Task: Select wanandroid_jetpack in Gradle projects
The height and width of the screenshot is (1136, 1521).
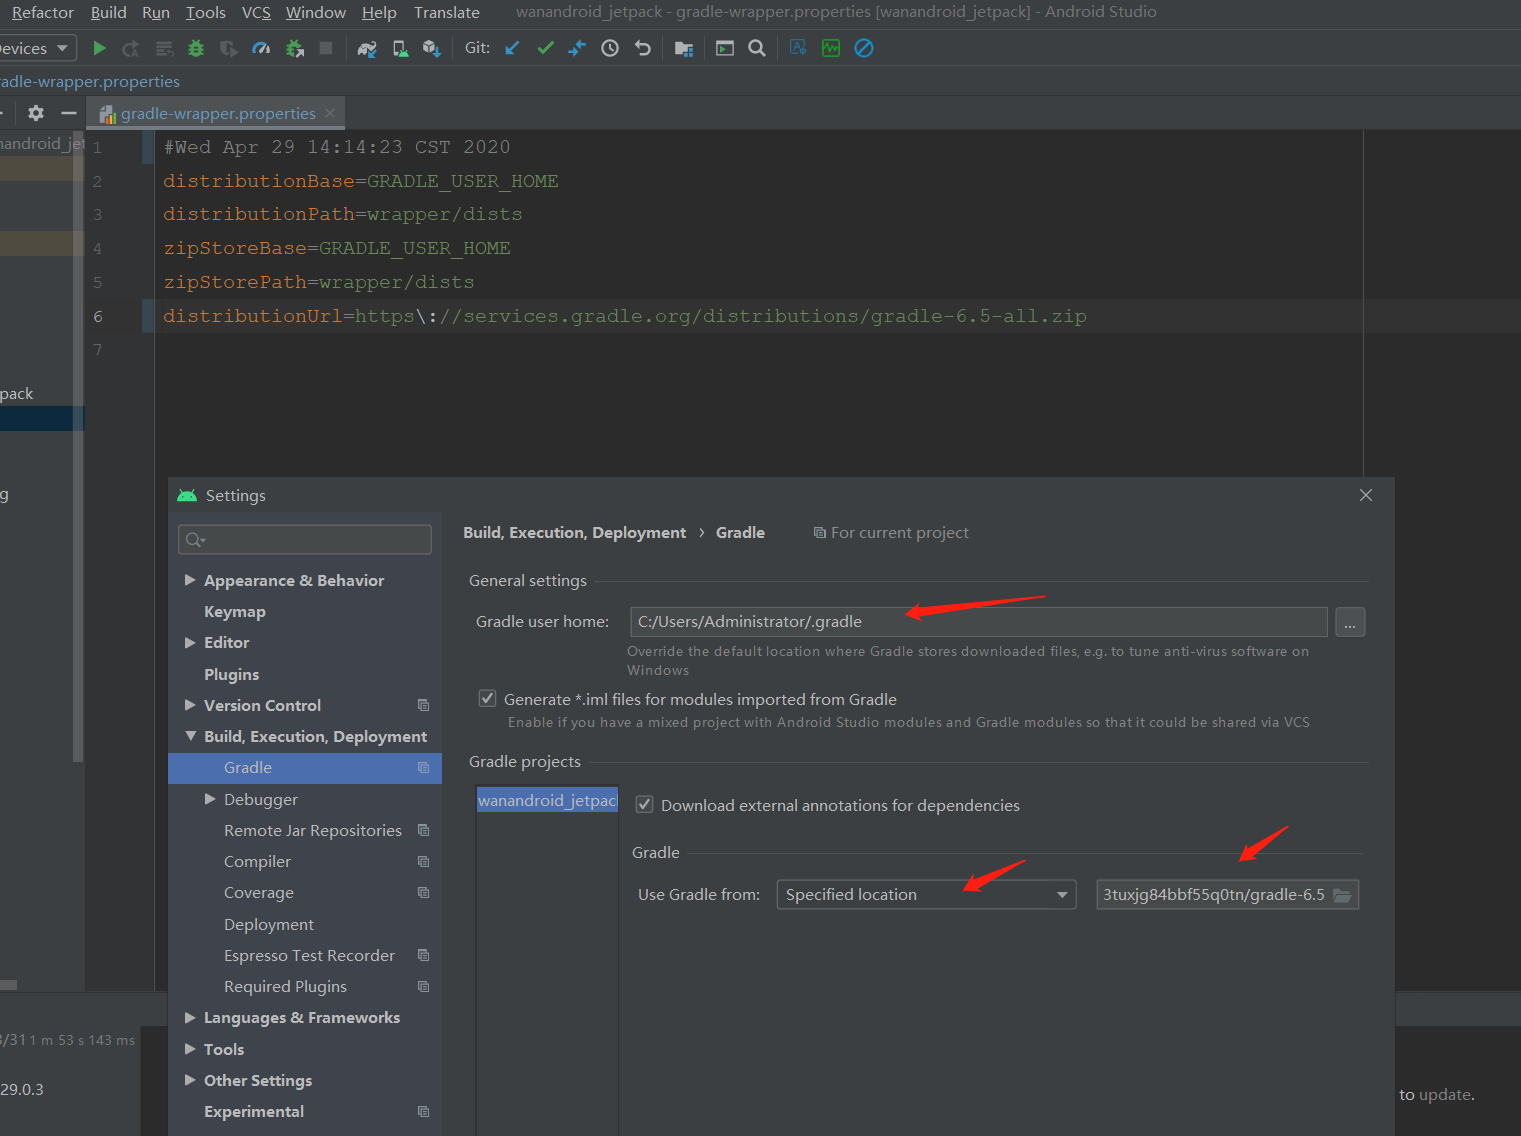Action: 547,800
